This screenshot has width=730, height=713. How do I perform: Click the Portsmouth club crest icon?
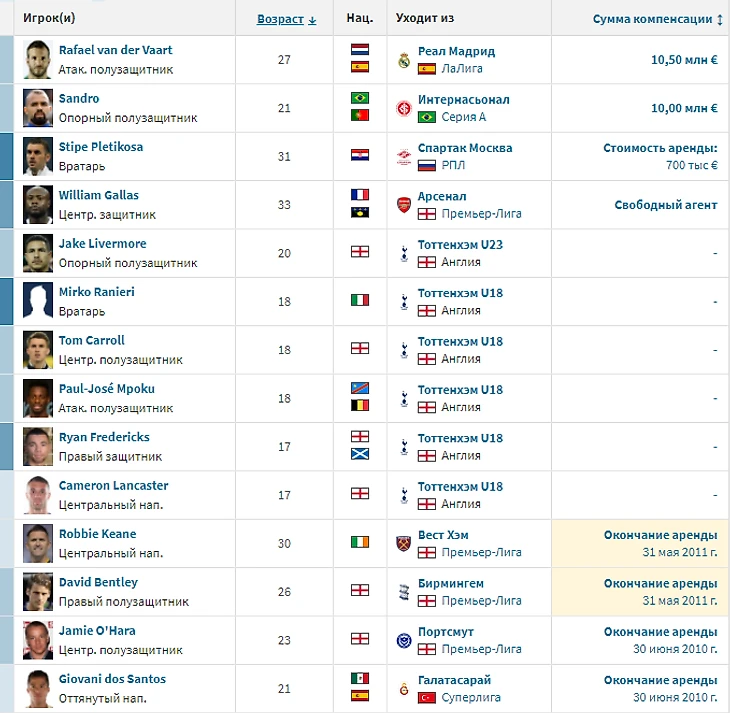[404, 640]
